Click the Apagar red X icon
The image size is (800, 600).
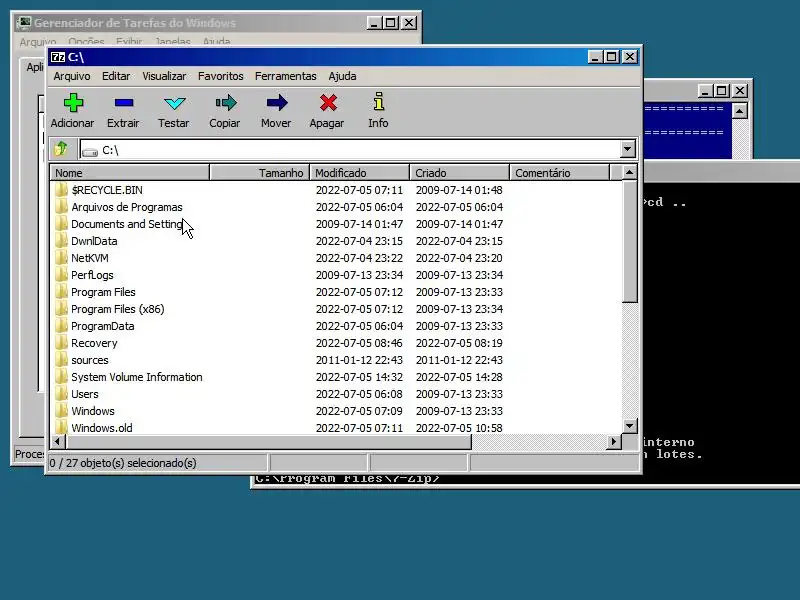[x=328, y=103]
